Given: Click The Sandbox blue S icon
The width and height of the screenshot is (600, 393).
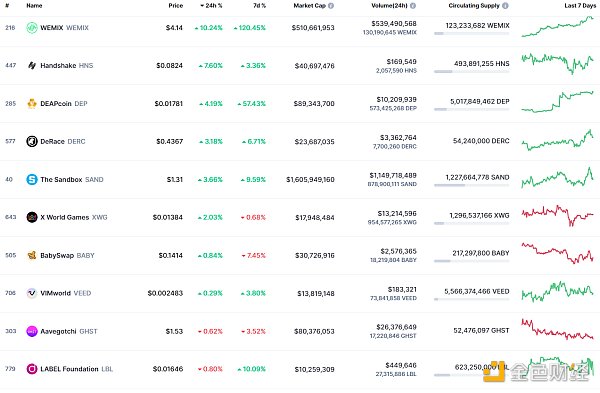Looking at the screenshot, I should [32, 179].
